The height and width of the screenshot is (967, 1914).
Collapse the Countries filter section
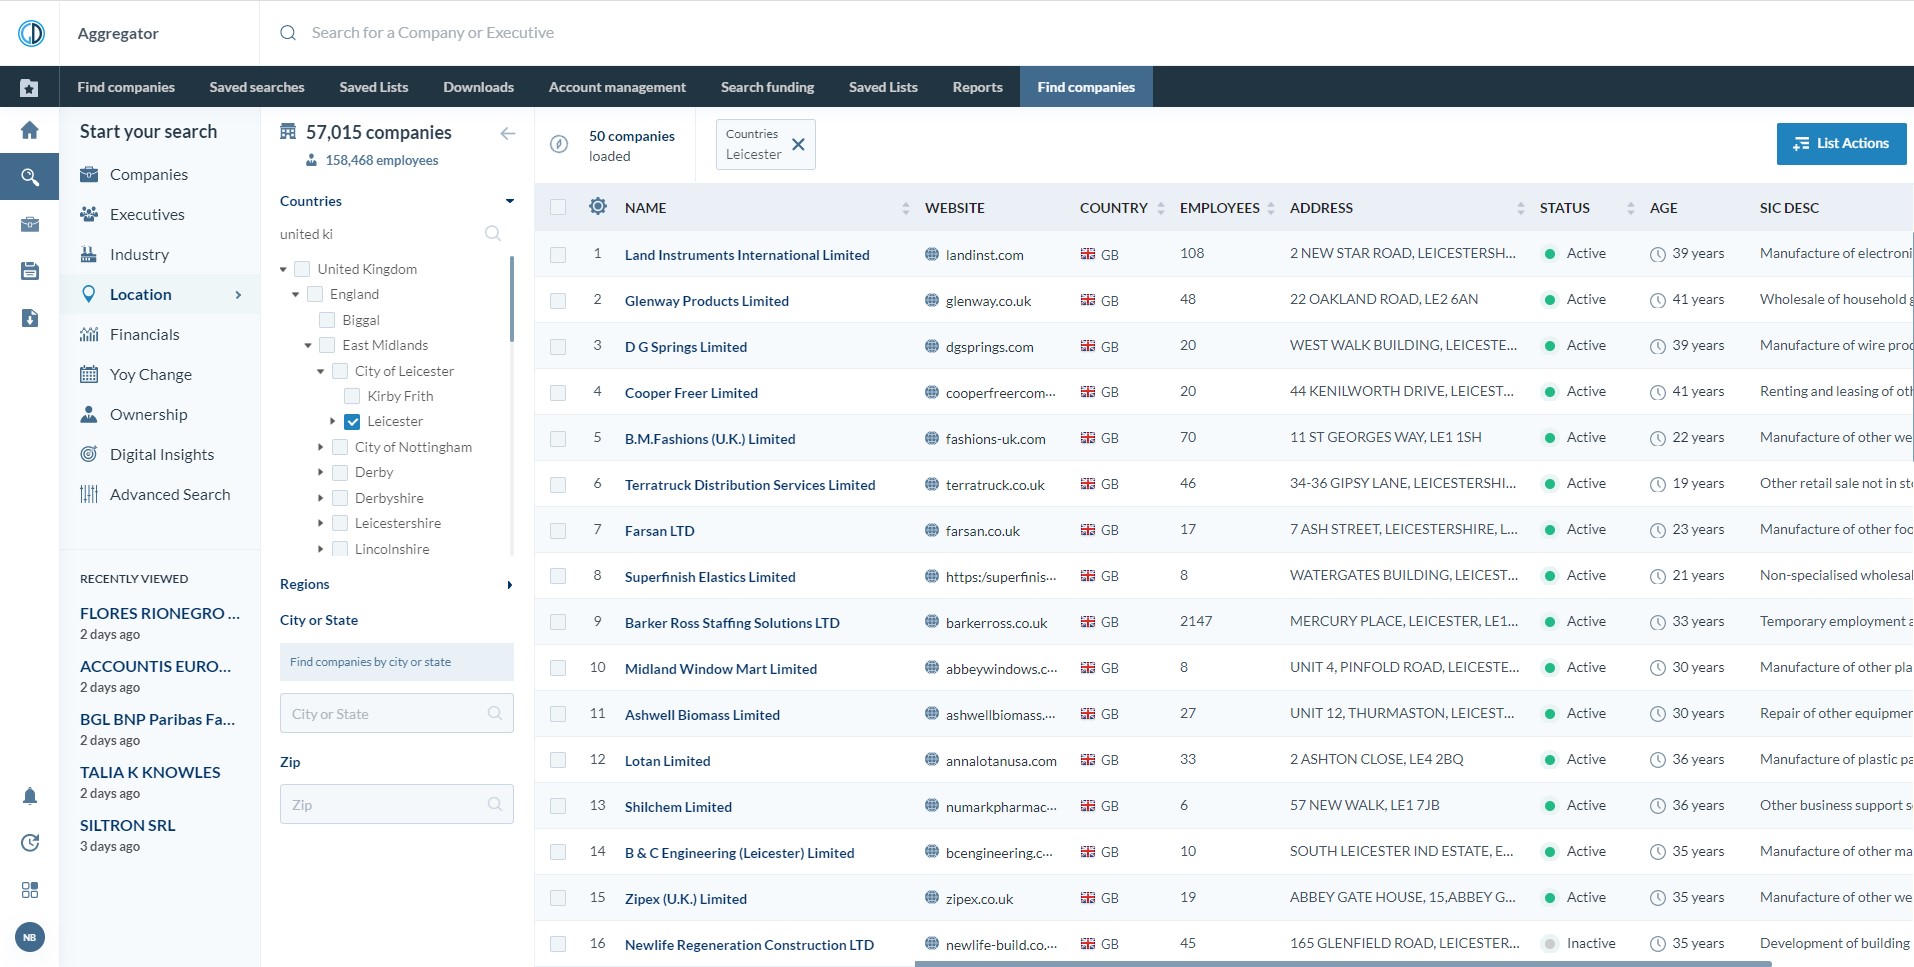[509, 201]
